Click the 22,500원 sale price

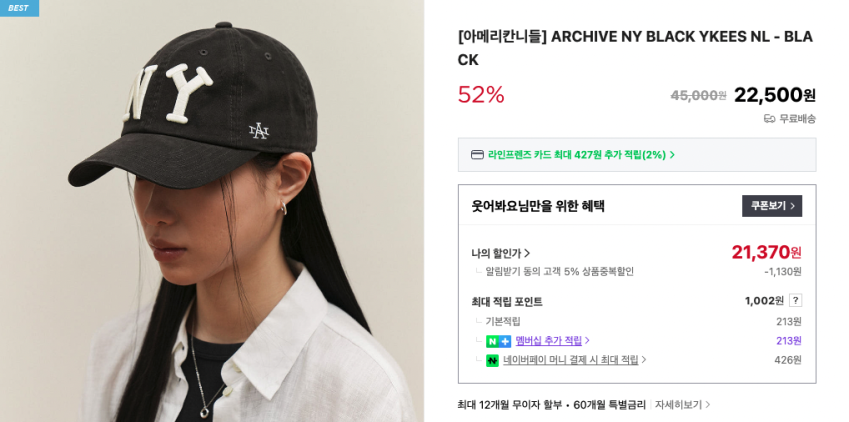774,95
